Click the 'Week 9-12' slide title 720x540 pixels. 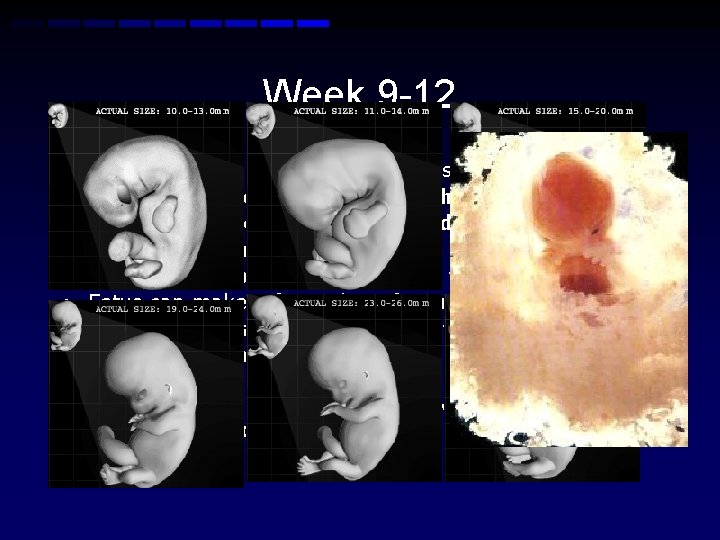[x=359, y=90]
